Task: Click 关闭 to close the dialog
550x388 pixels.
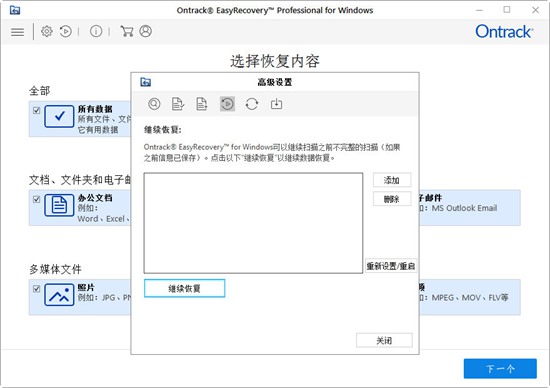Action: [x=384, y=340]
